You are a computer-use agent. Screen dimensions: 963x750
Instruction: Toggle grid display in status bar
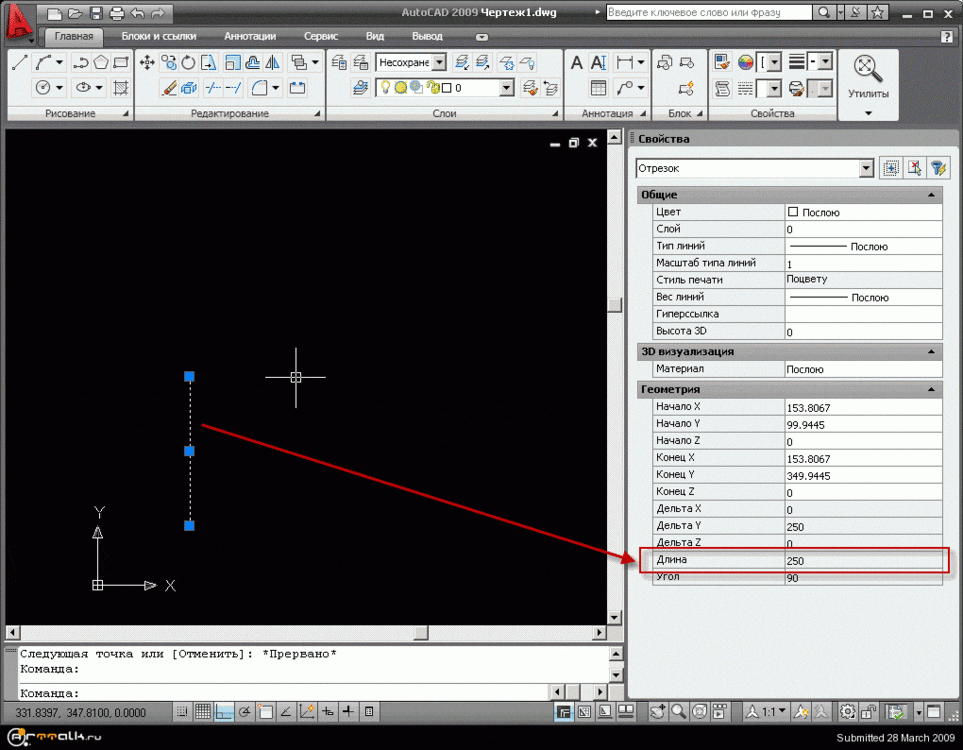click(x=203, y=712)
